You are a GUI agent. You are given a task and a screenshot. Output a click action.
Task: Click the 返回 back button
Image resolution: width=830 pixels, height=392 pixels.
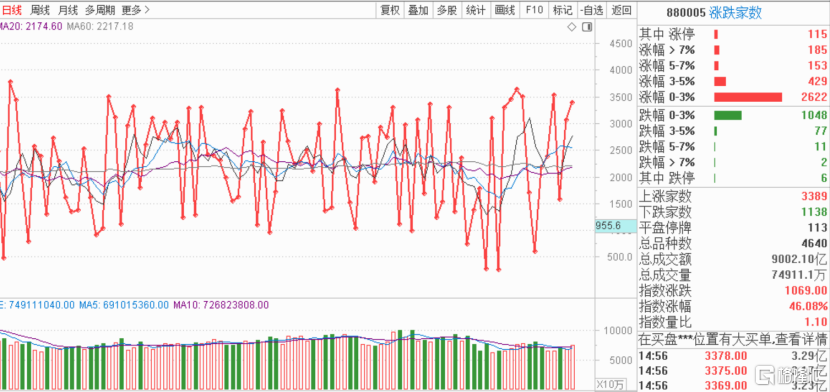click(621, 10)
